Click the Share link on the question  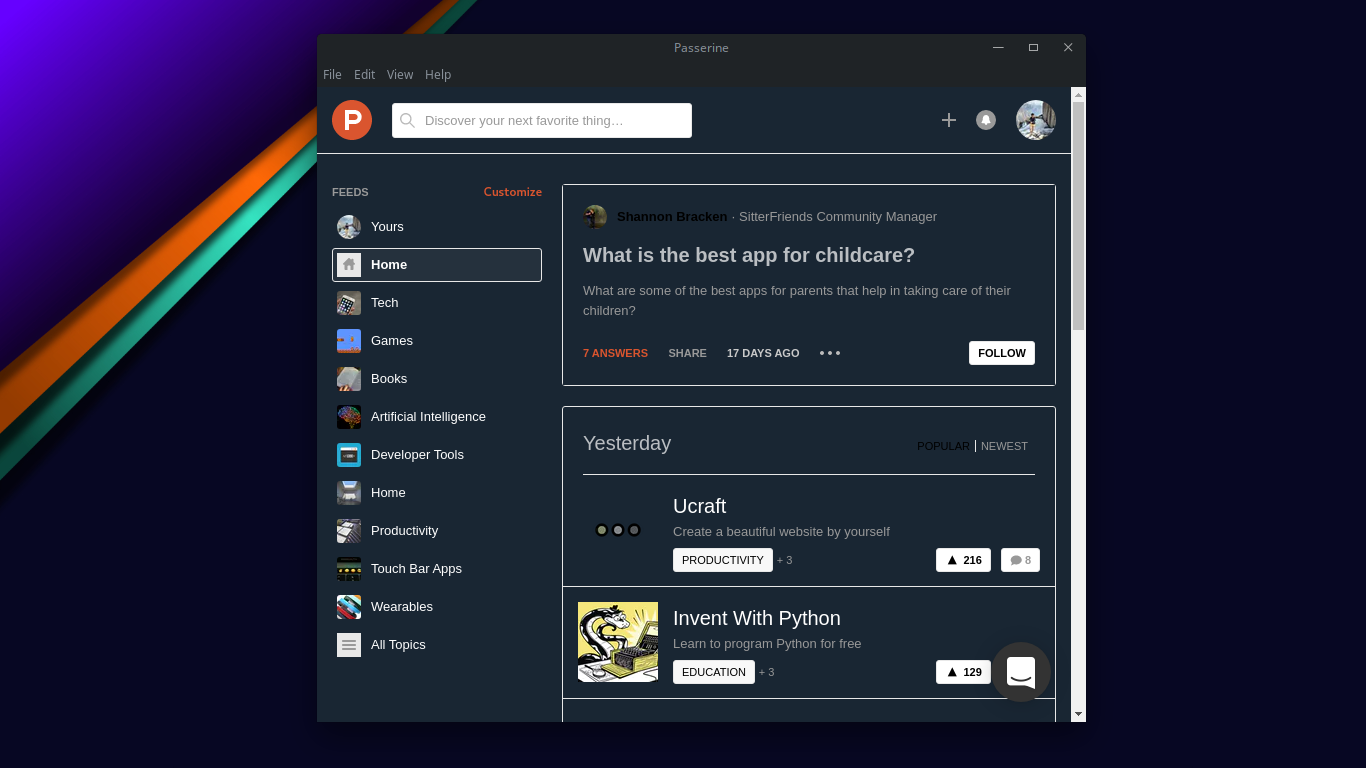(x=687, y=353)
